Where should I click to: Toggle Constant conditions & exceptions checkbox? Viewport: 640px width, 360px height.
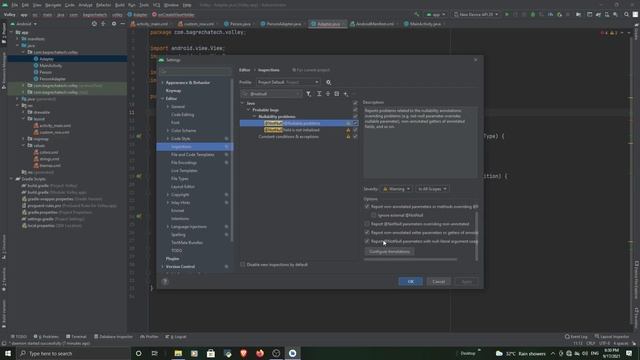355,137
